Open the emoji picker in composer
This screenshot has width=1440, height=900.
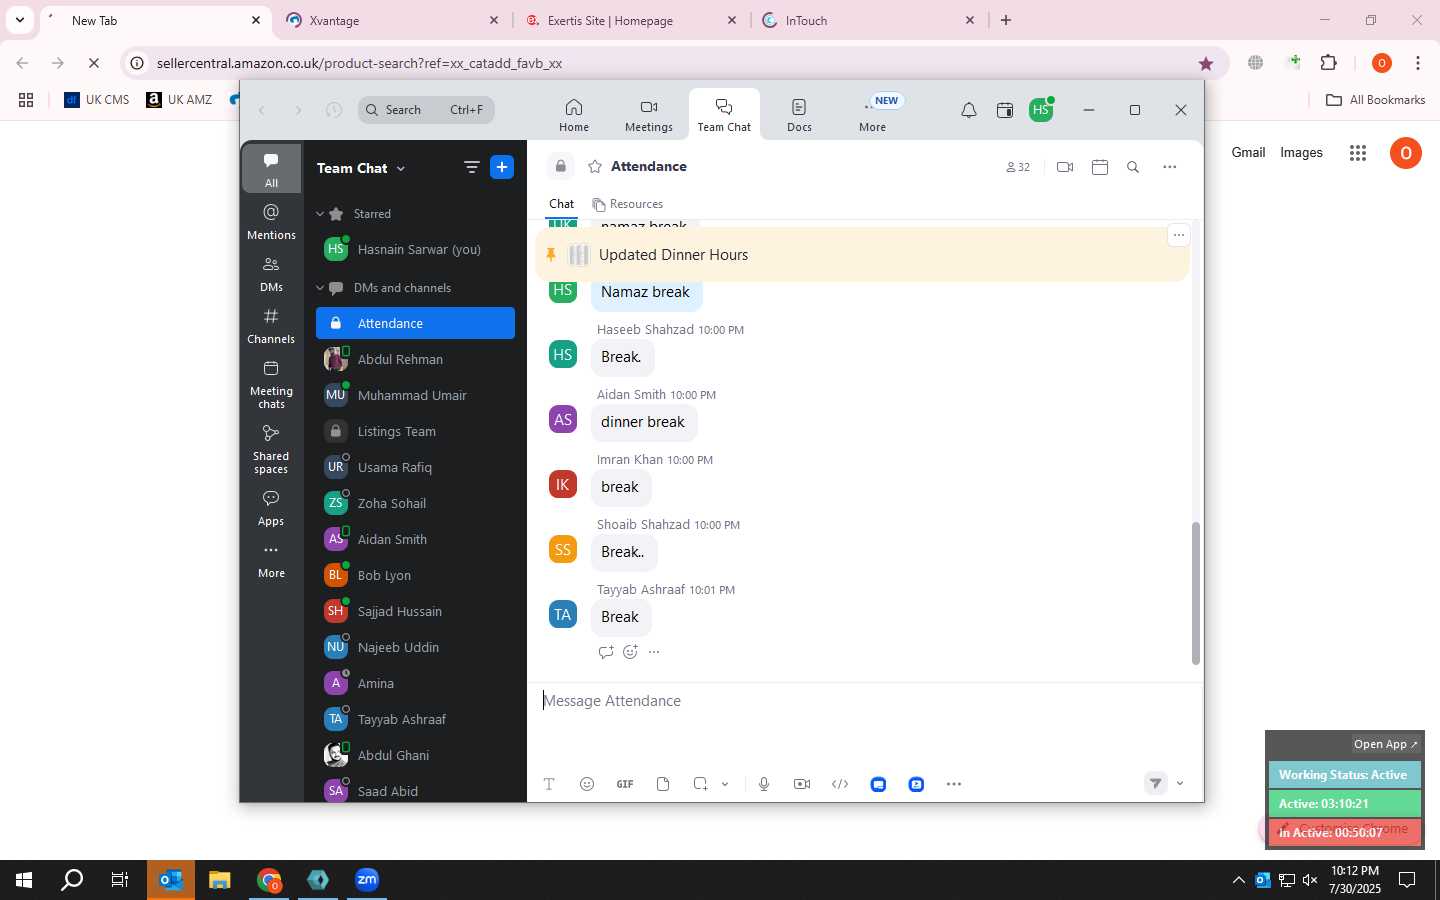tap(587, 784)
